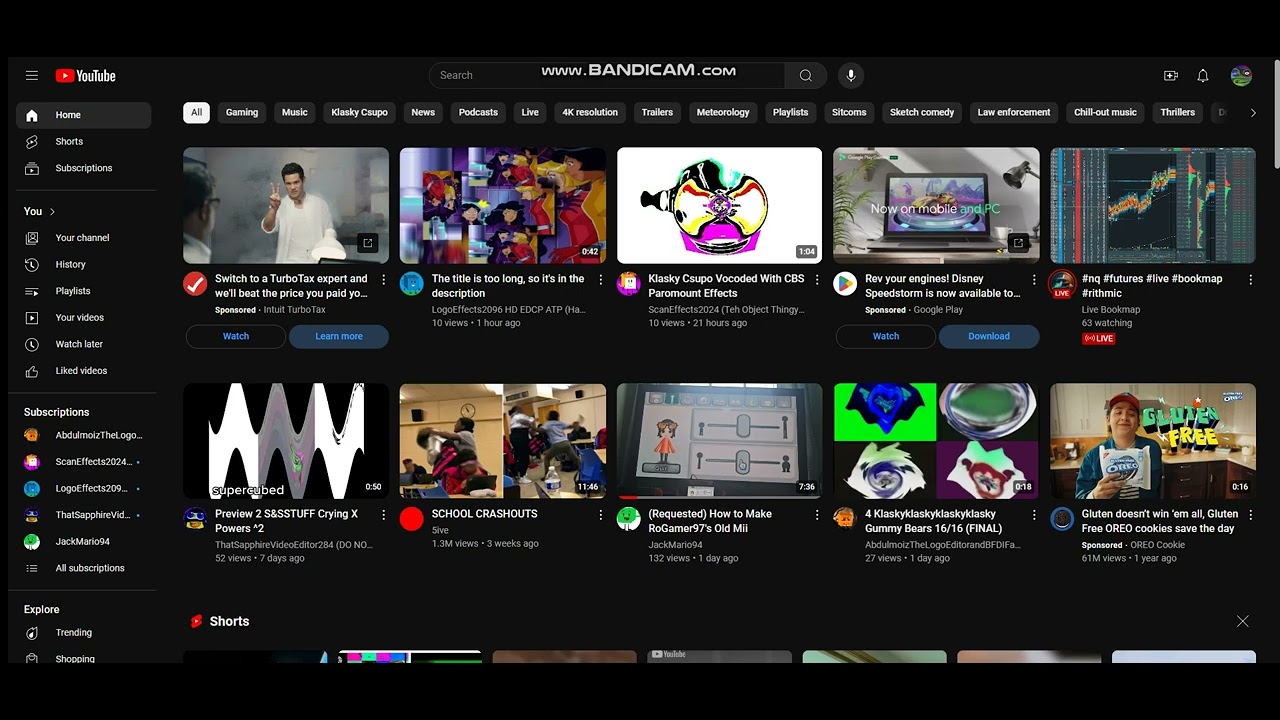This screenshot has height=720, width=1280.
Task: Open options menu for SCHOOL CRASHOUTS video
Action: 601,515
